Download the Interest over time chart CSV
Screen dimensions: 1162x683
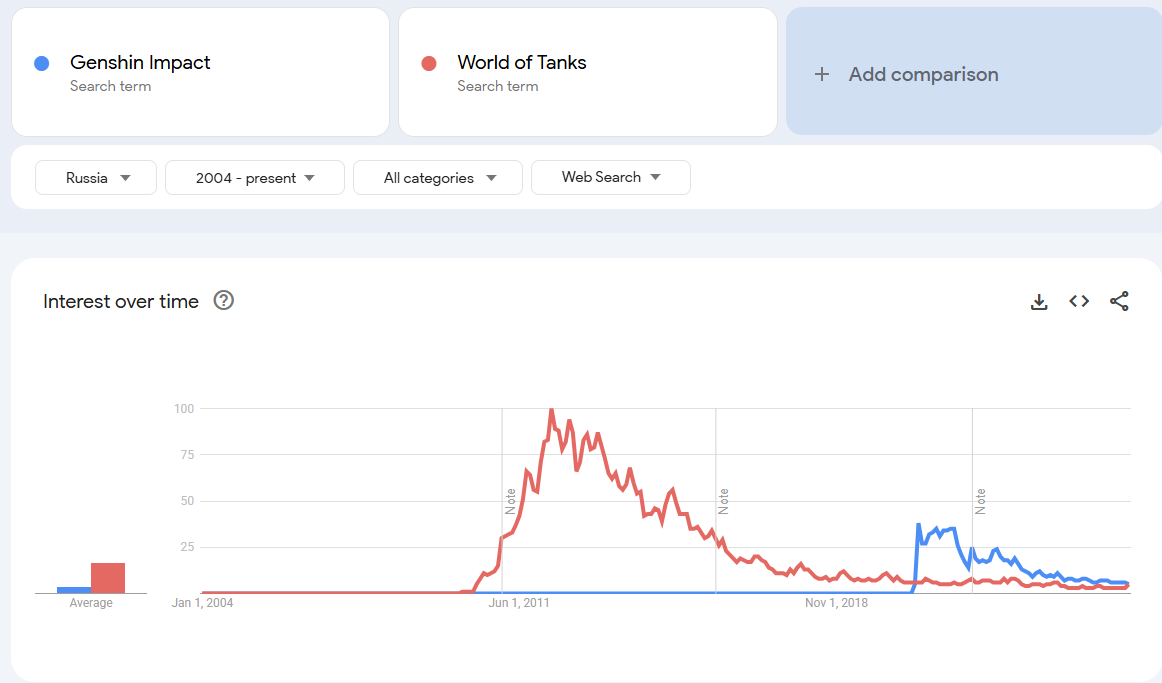(x=1039, y=302)
